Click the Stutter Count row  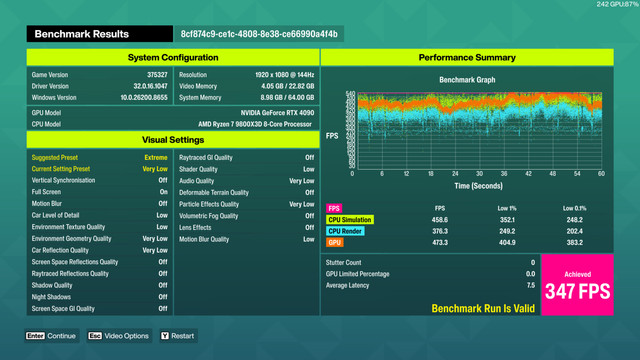coord(430,262)
